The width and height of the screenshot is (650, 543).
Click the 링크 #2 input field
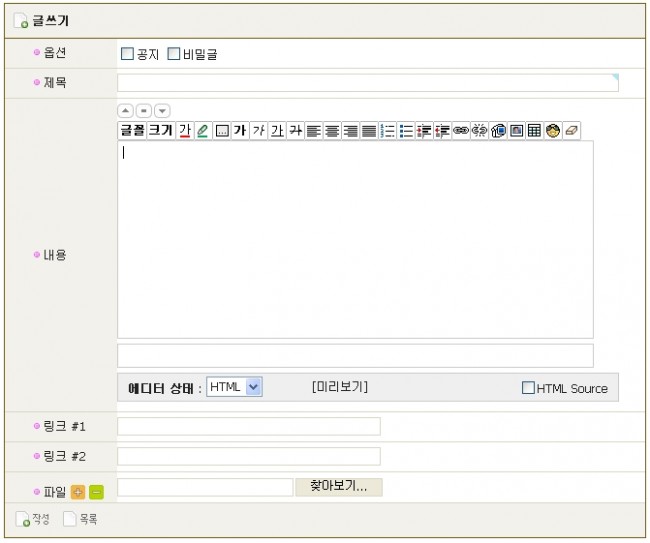tap(249, 456)
